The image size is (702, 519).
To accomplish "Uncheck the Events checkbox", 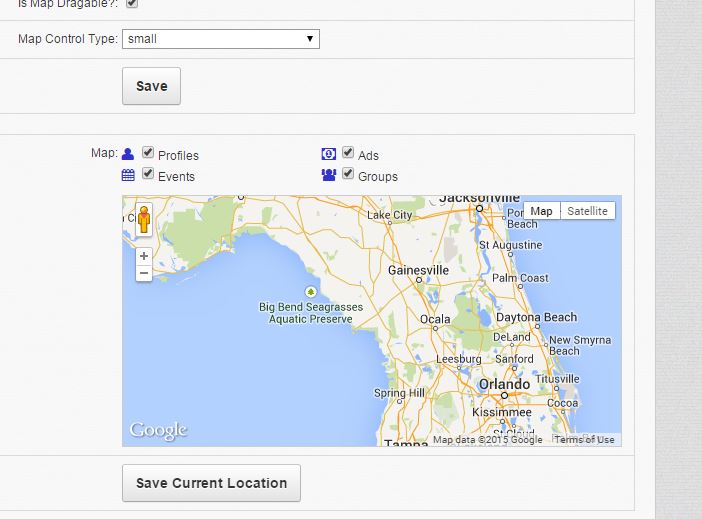I will pyautogui.click(x=148, y=174).
